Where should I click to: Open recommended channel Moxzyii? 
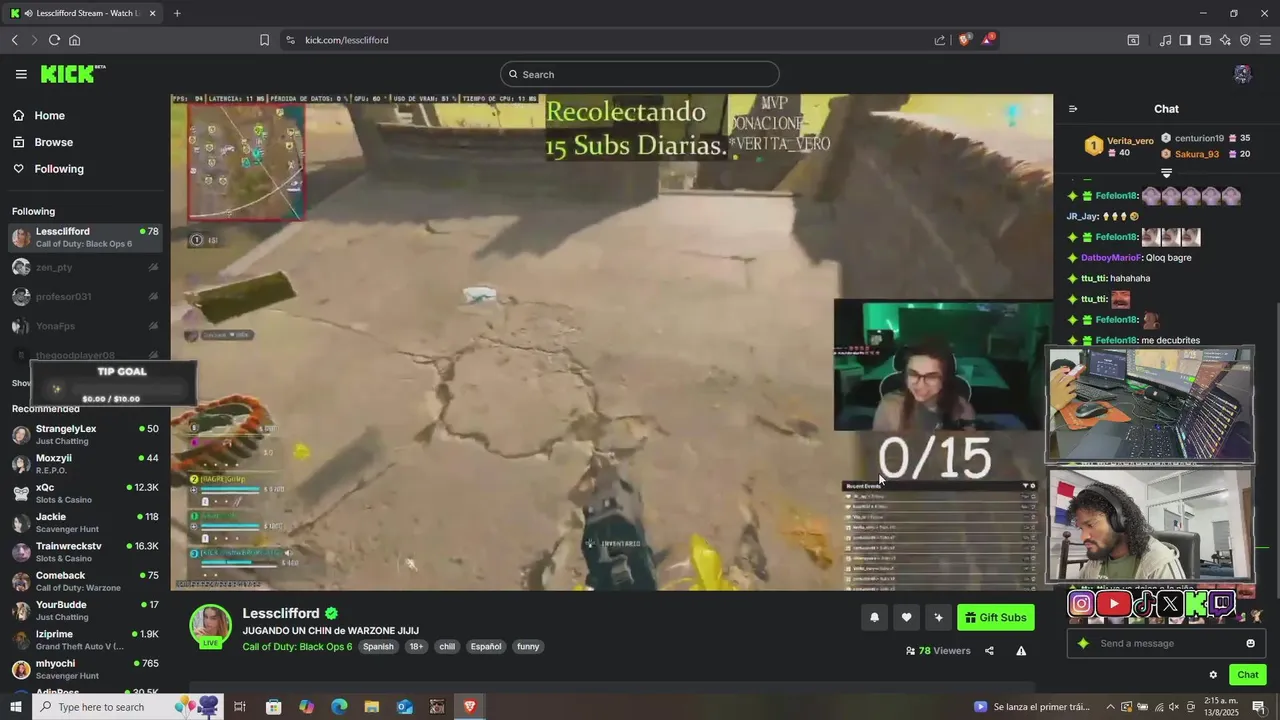click(x=85, y=464)
